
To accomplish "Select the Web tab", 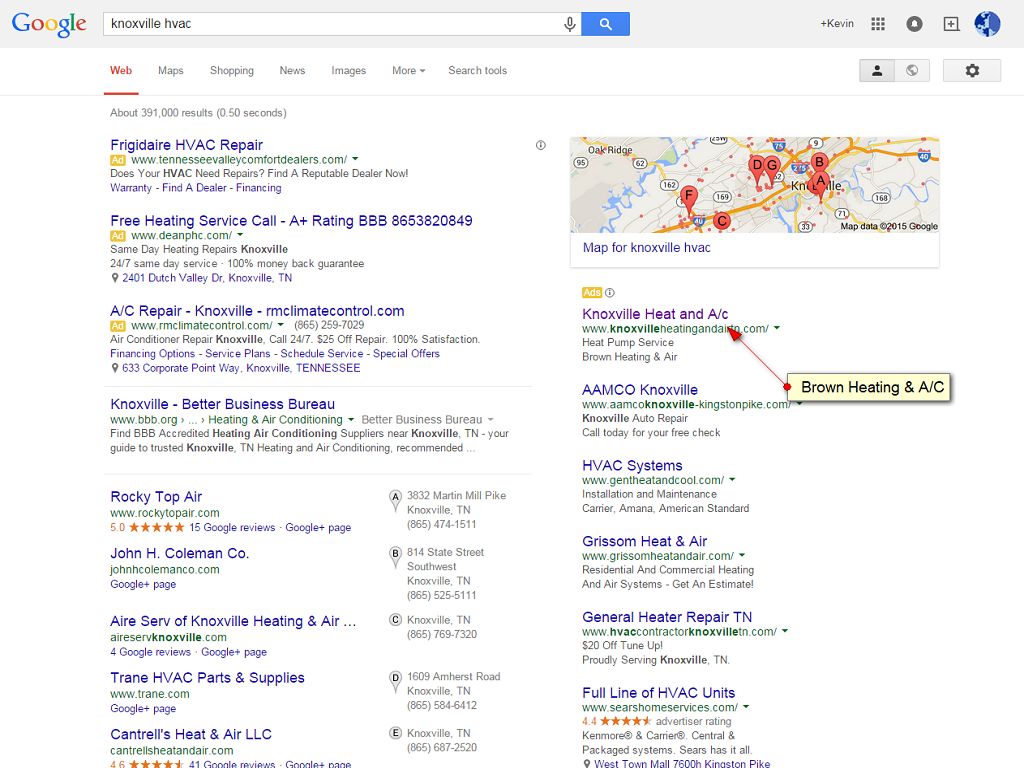I will point(121,71).
